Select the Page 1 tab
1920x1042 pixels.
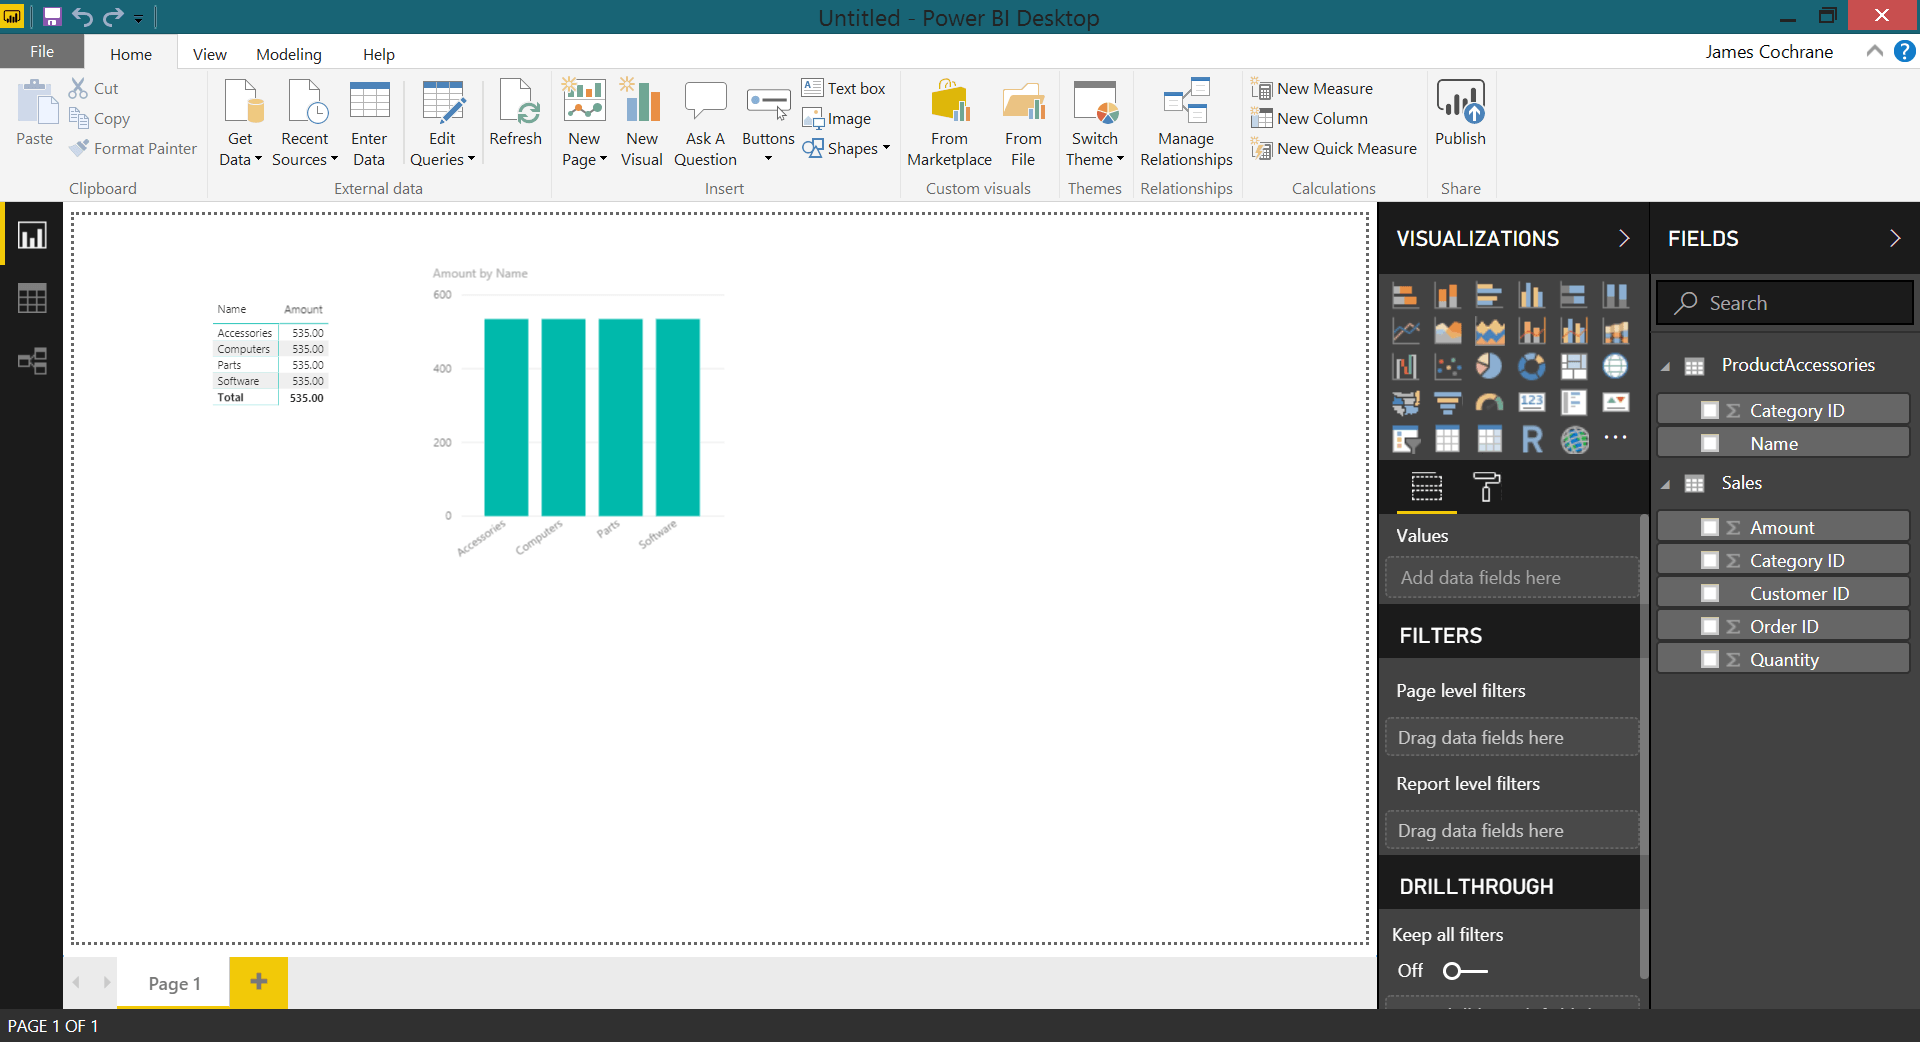(x=174, y=983)
